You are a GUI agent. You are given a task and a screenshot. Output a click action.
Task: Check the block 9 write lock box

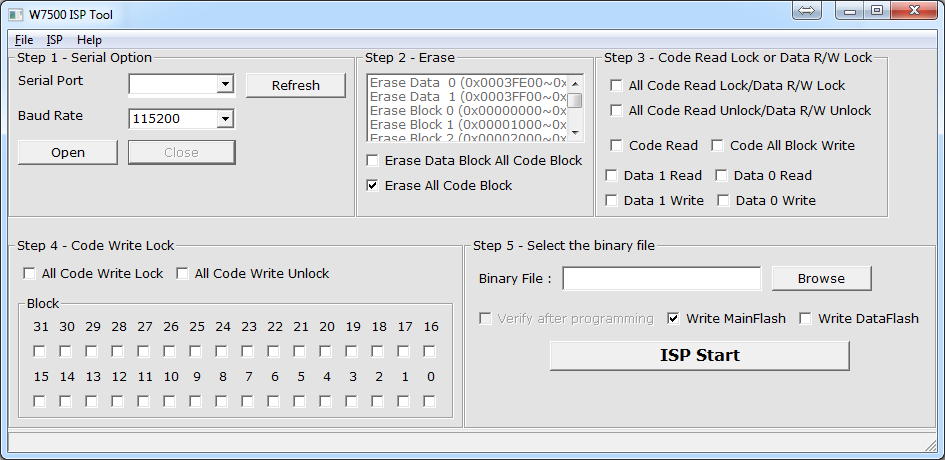(195, 401)
